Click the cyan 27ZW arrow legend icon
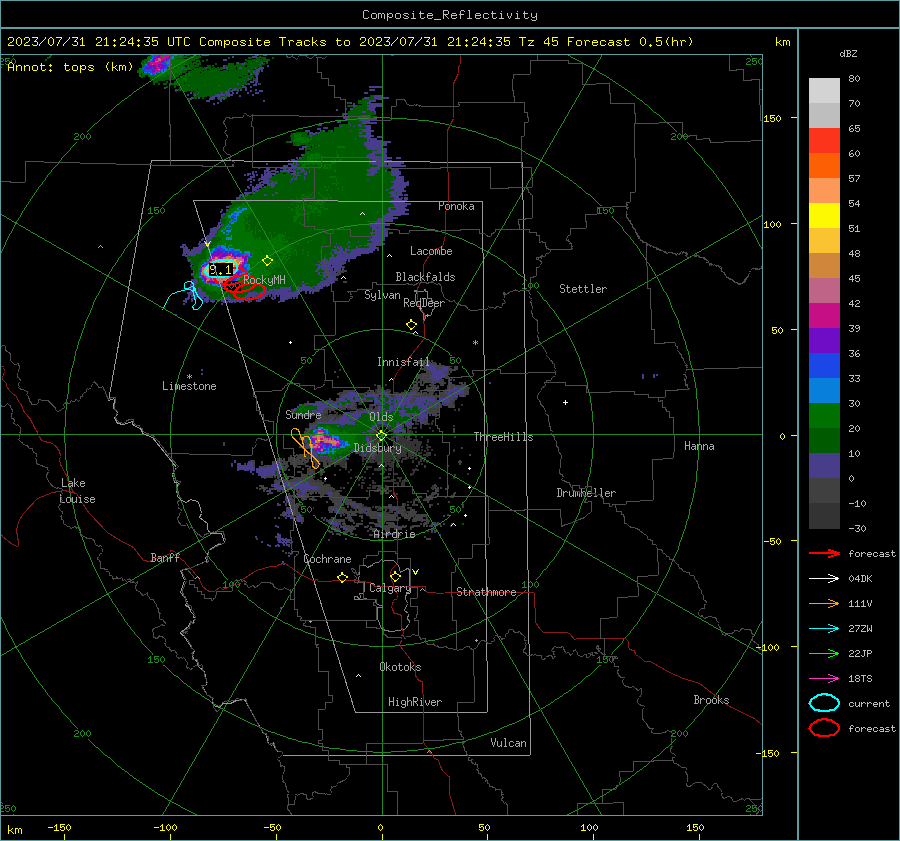Viewport: 900px width, 841px height. [824, 629]
